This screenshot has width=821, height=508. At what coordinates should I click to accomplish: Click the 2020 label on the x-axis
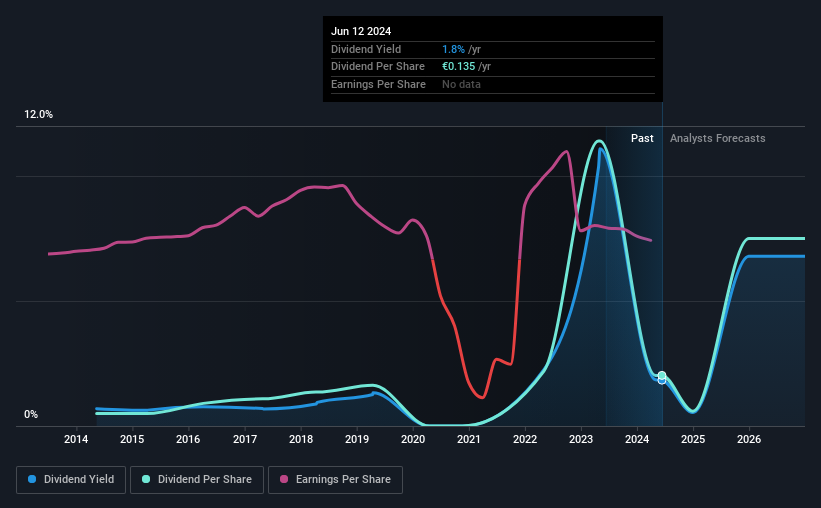[x=413, y=439]
